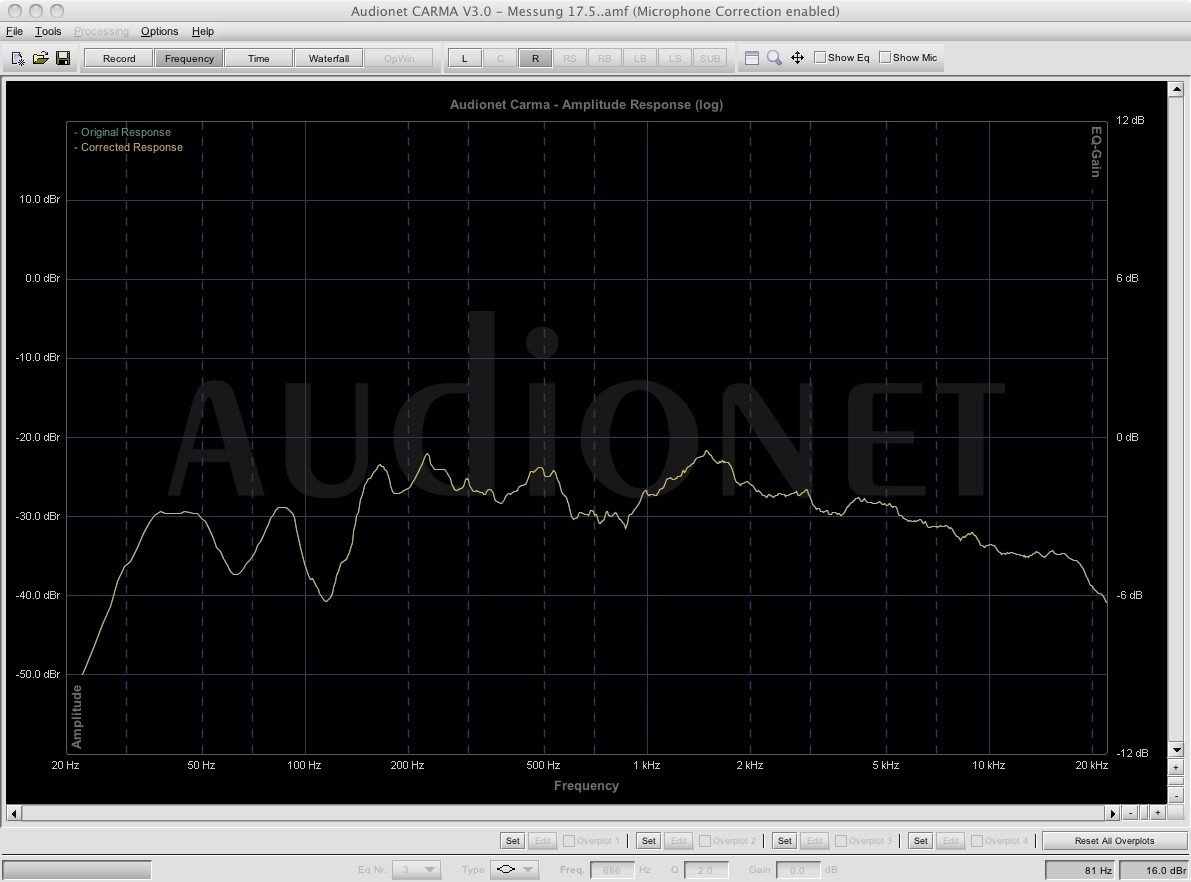The width and height of the screenshot is (1191, 882).
Task: Select the magnifier zoom tool
Action: [774, 58]
